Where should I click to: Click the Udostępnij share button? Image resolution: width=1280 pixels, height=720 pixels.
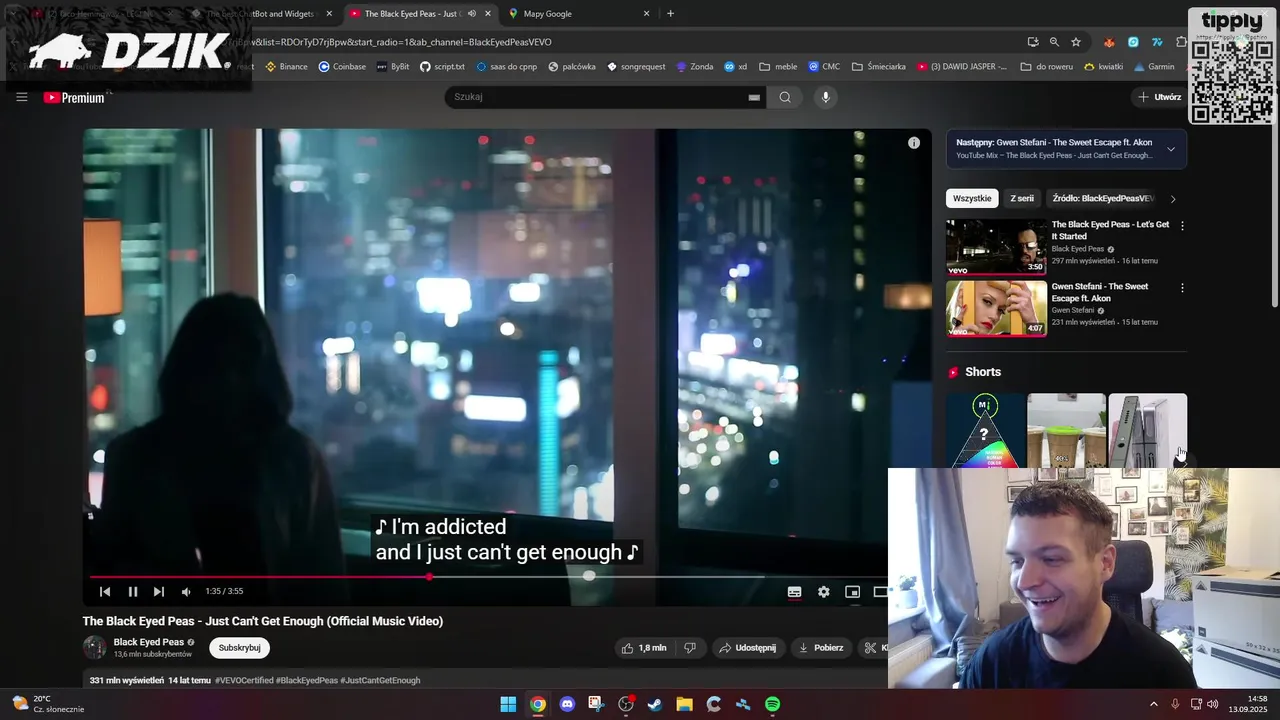pyautogui.click(x=747, y=648)
